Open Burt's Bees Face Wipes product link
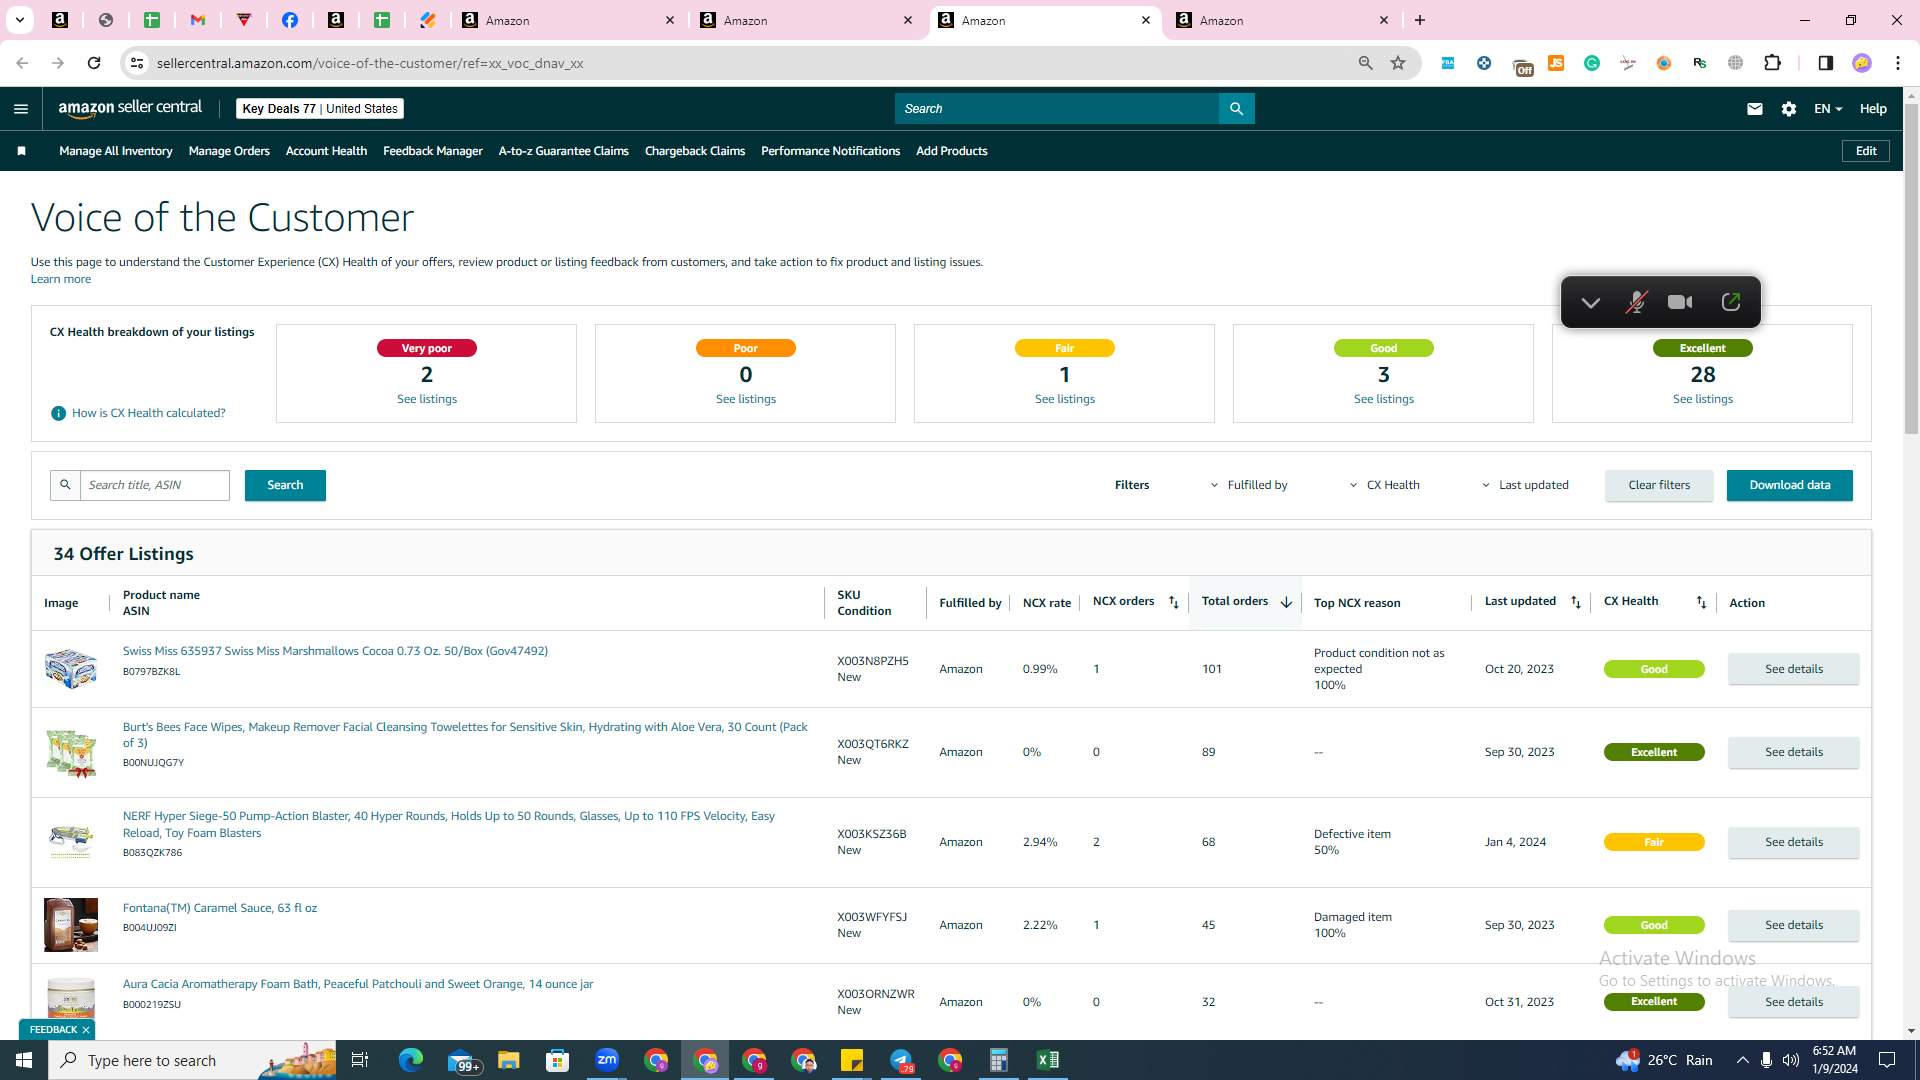The width and height of the screenshot is (1920, 1080). pyautogui.click(x=465, y=735)
